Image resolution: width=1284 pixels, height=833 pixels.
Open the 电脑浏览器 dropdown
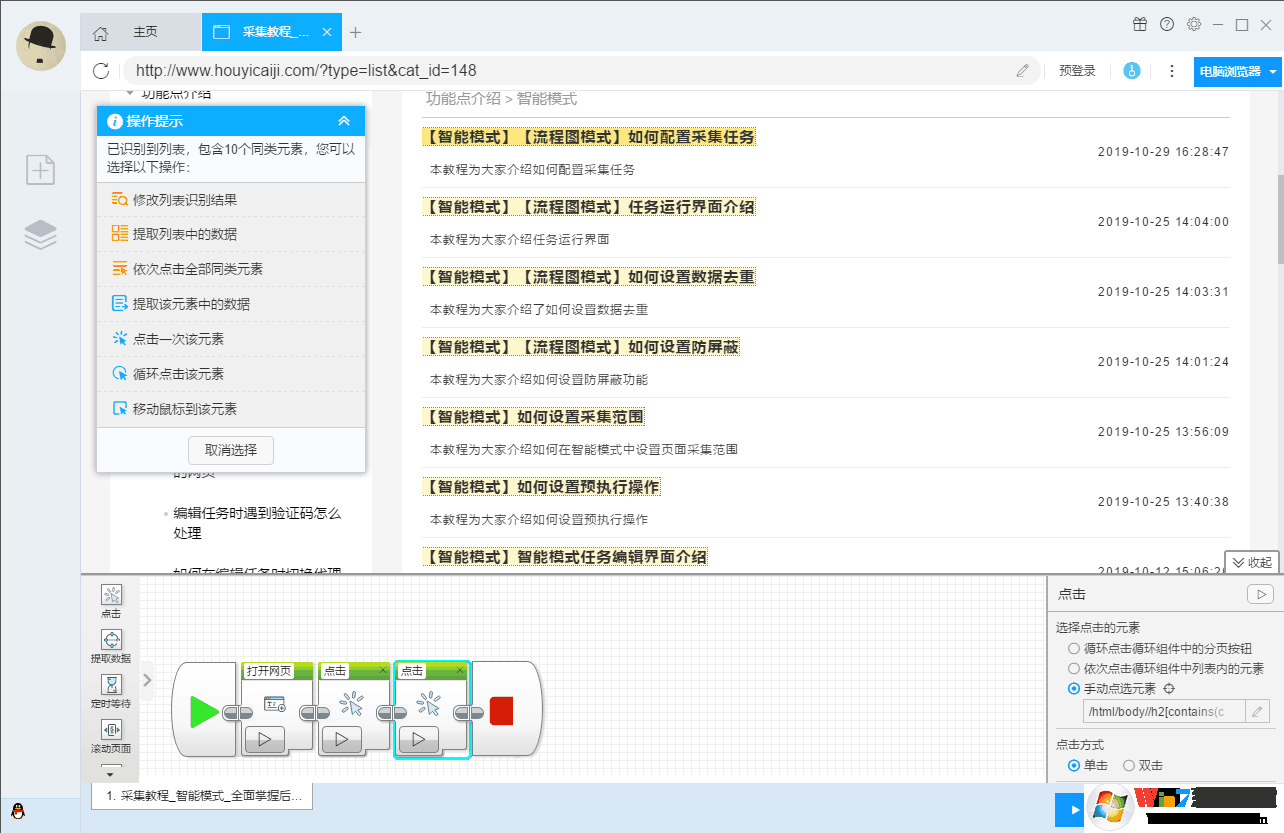(1237, 72)
